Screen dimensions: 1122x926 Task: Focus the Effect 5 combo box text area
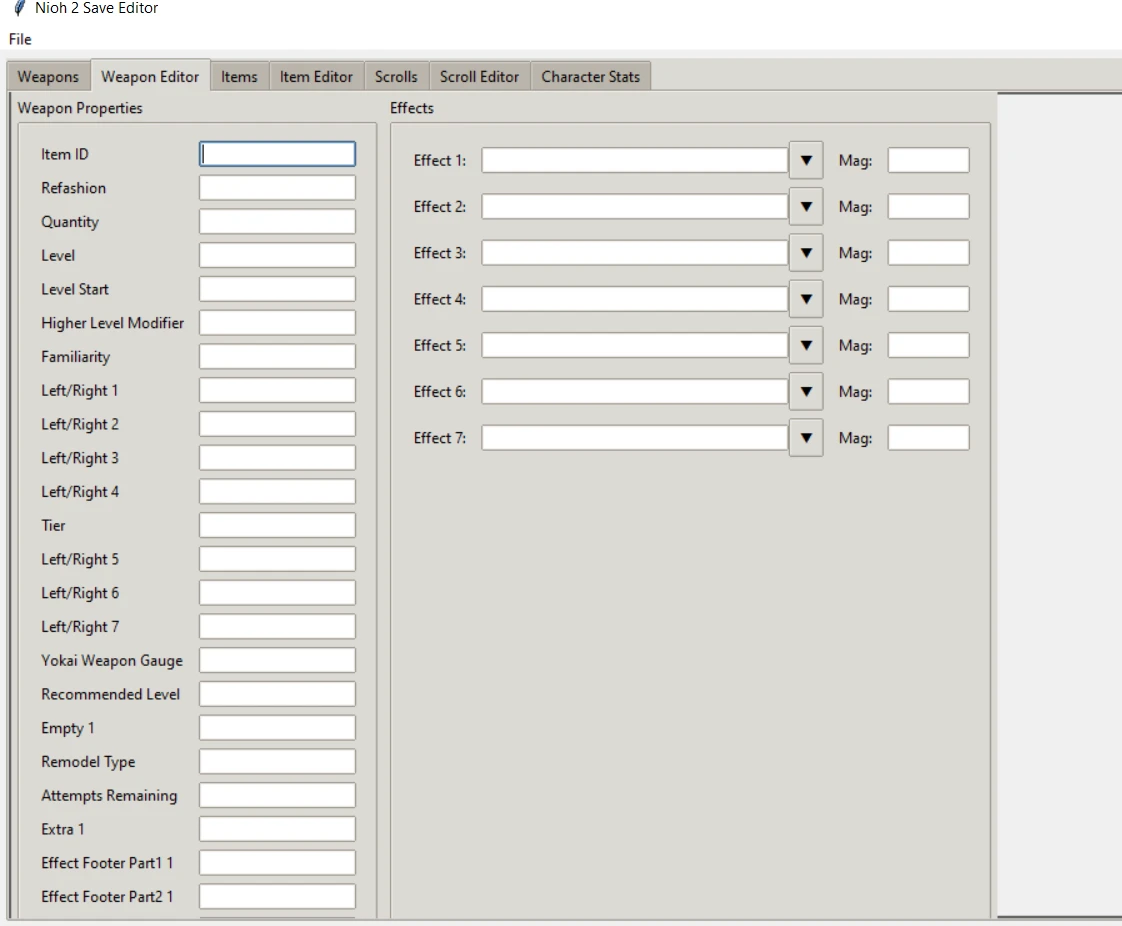coord(634,346)
